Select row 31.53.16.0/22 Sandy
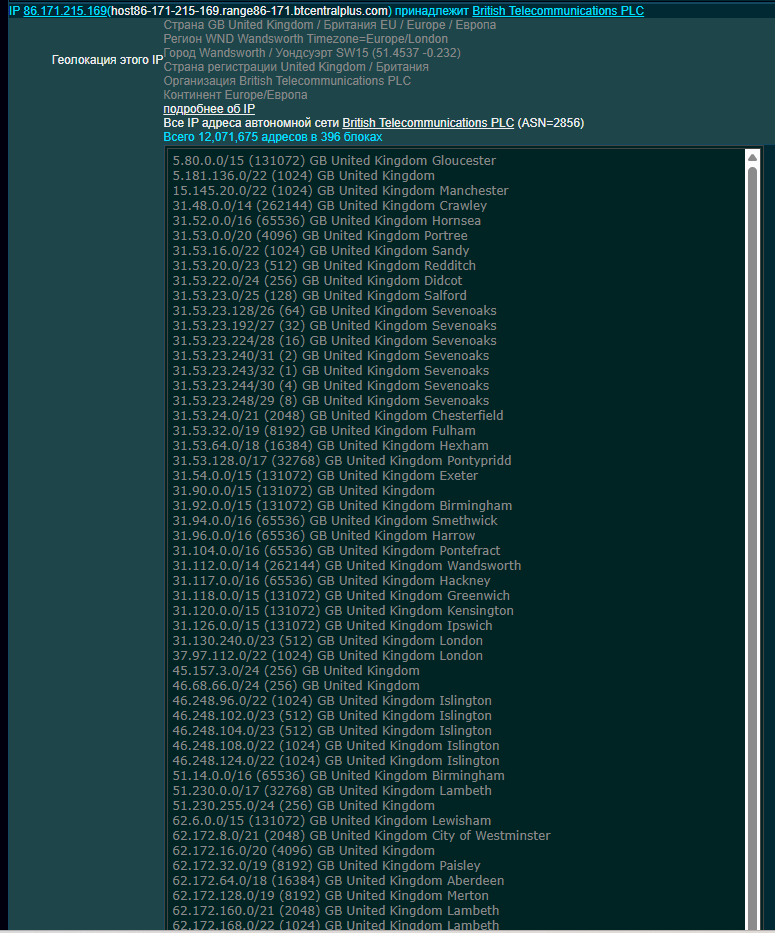The width and height of the screenshot is (775, 933). pos(321,251)
